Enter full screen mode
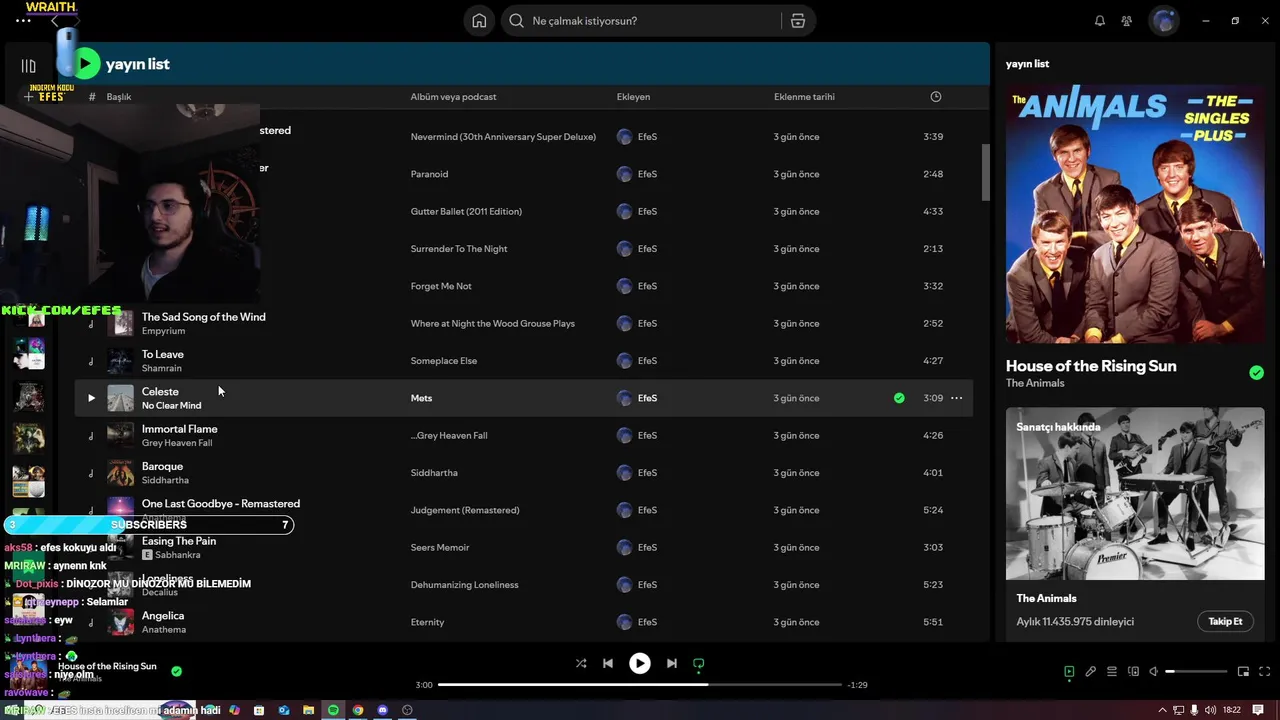The image size is (1280, 720). point(1264,672)
